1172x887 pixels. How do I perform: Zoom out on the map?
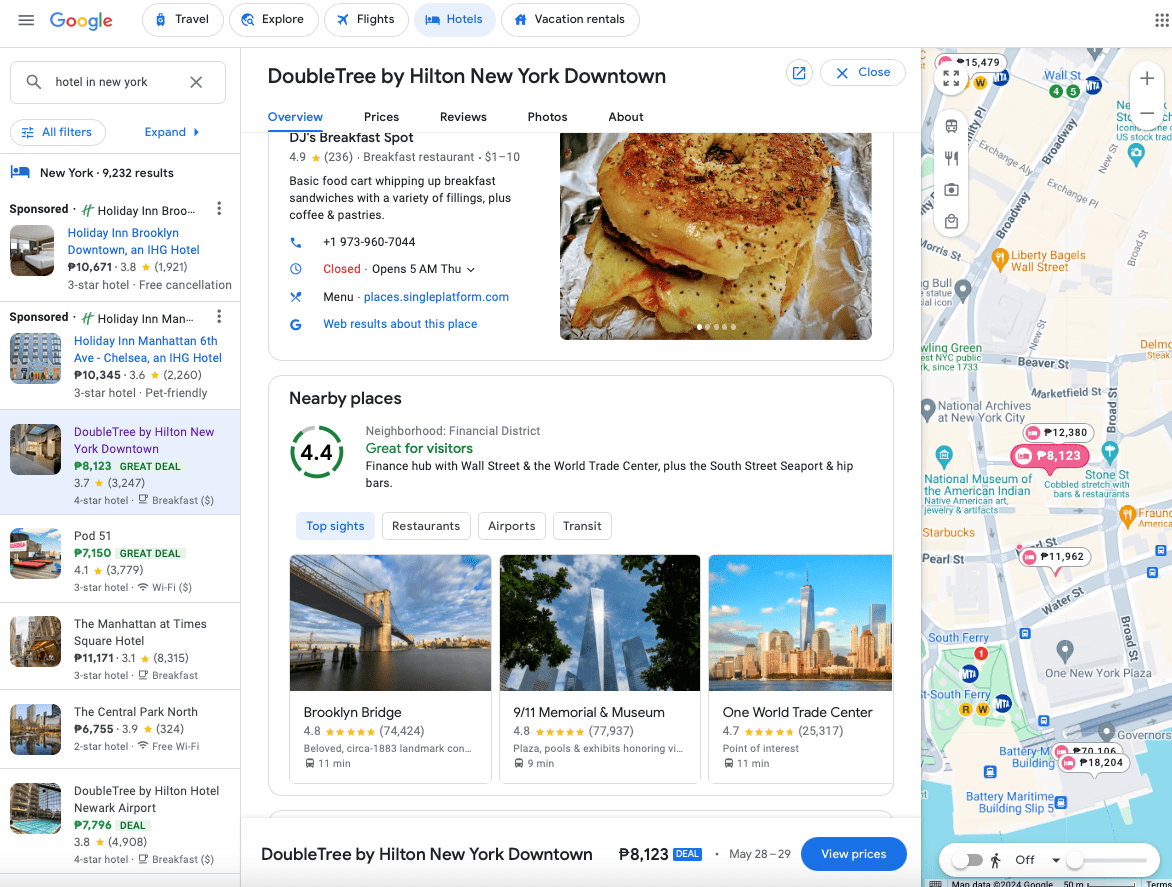[1147, 113]
